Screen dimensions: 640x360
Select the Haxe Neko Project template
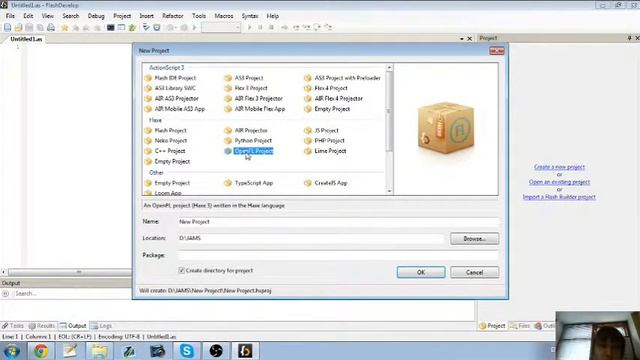[165, 140]
